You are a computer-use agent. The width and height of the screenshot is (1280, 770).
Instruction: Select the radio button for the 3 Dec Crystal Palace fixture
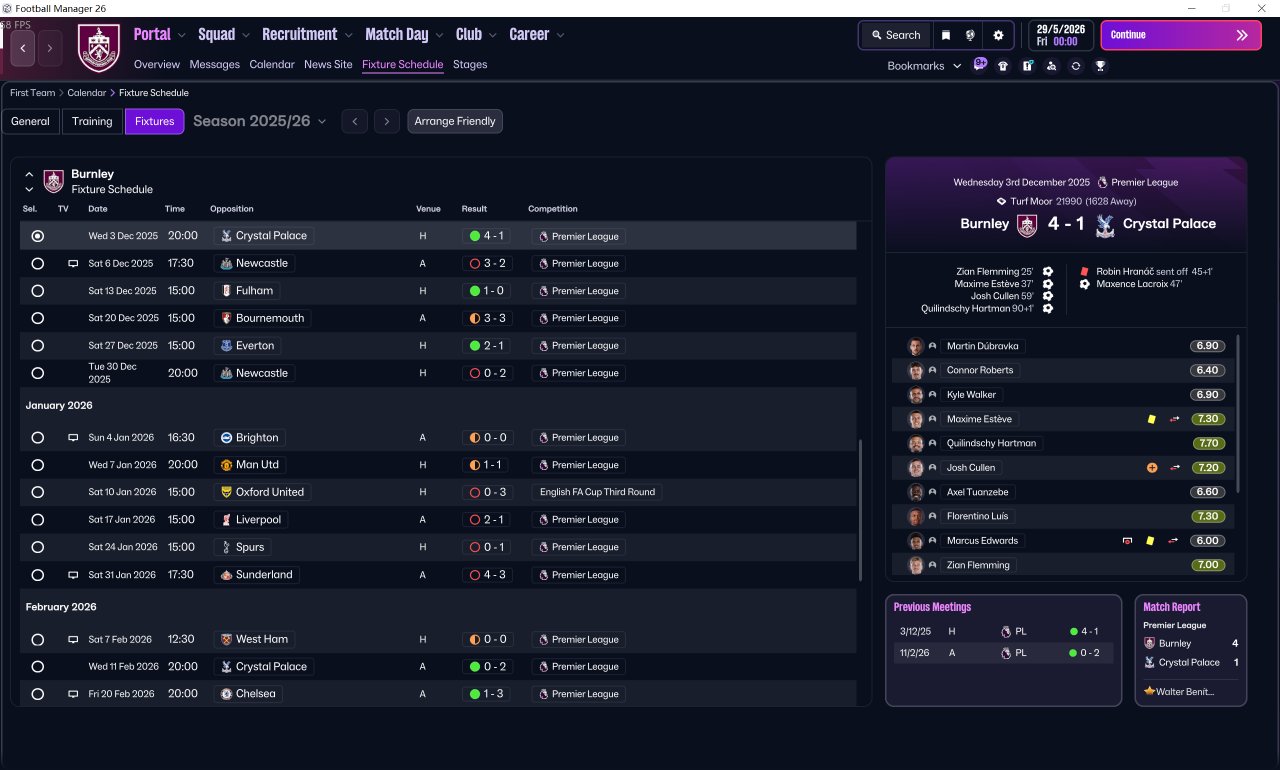[x=38, y=237]
